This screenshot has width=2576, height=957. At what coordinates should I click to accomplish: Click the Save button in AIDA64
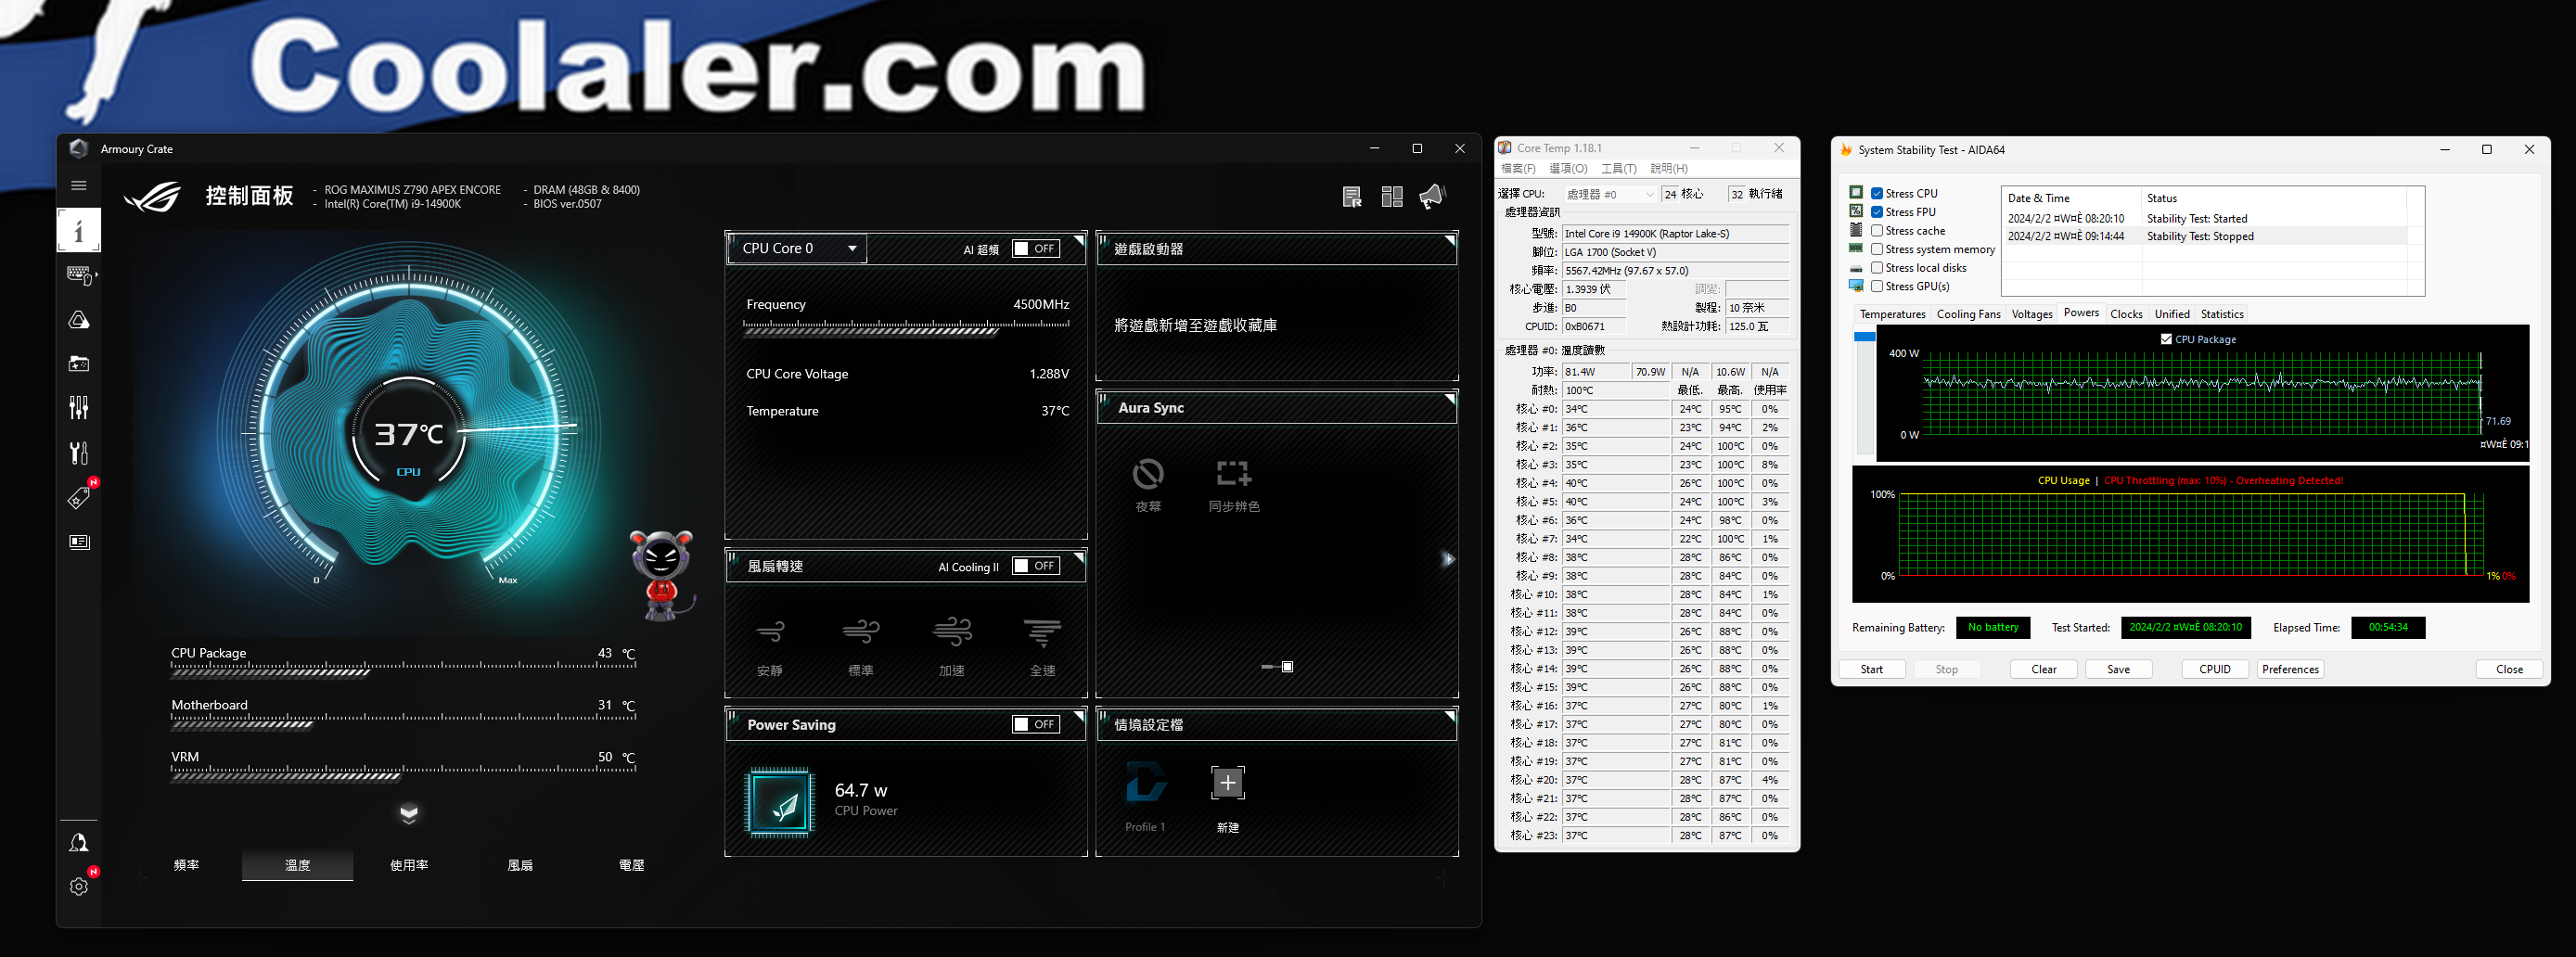click(2118, 669)
